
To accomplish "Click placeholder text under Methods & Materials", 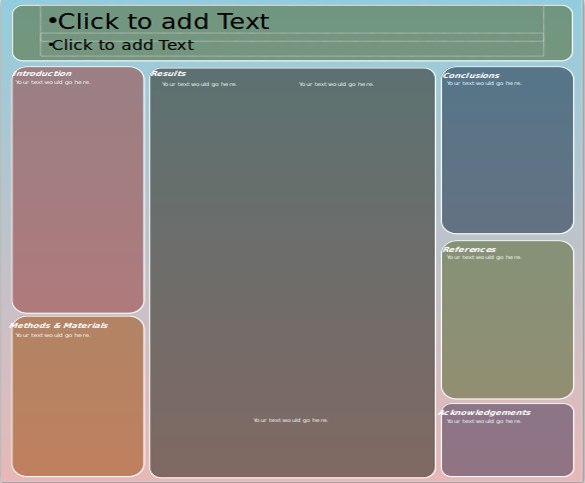I will tap(53, 335).
